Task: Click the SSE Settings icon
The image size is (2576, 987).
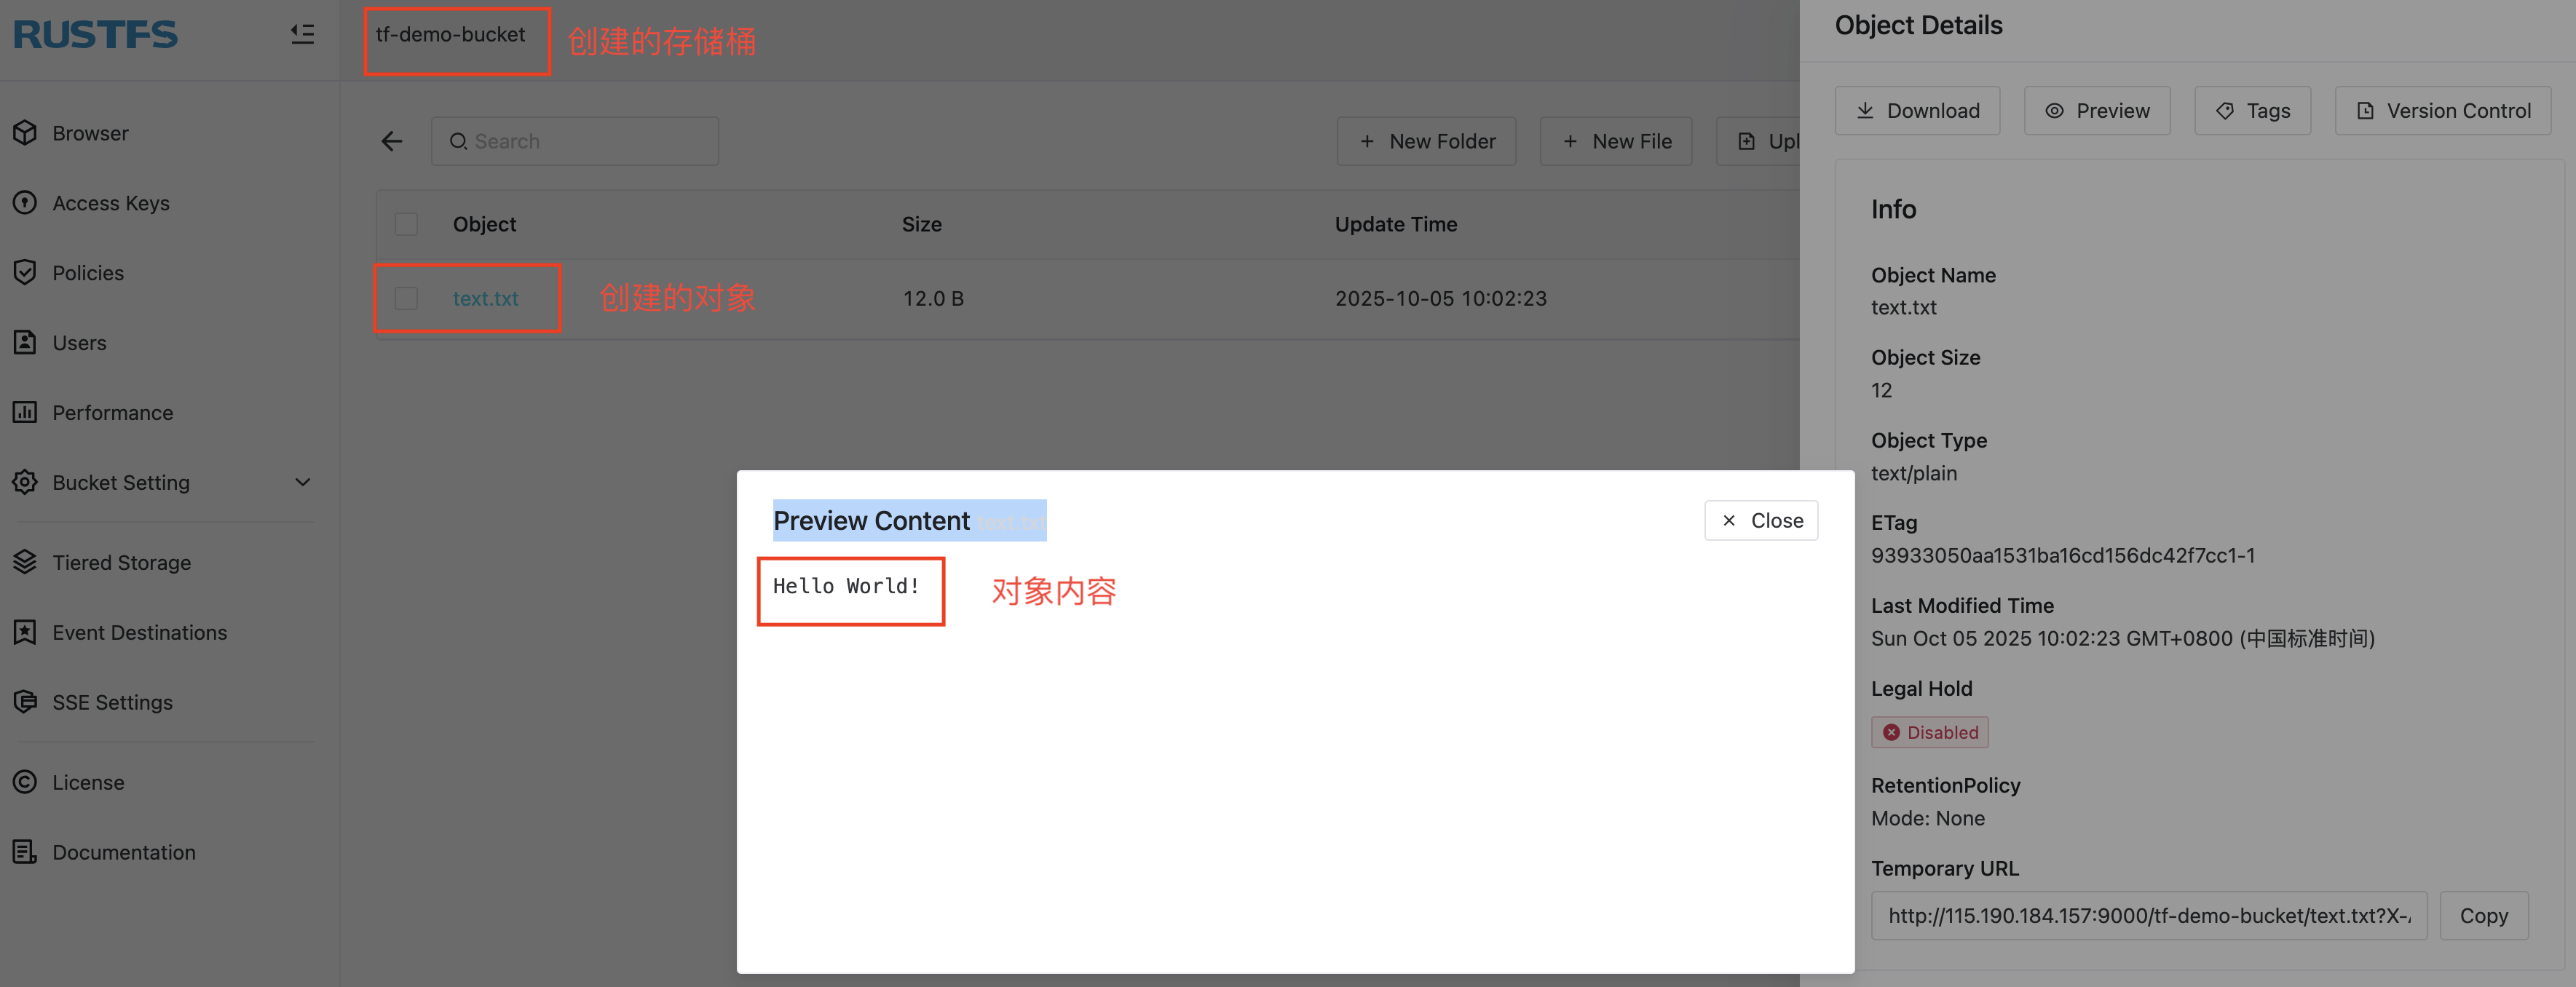Action: [x=25, y=702]
